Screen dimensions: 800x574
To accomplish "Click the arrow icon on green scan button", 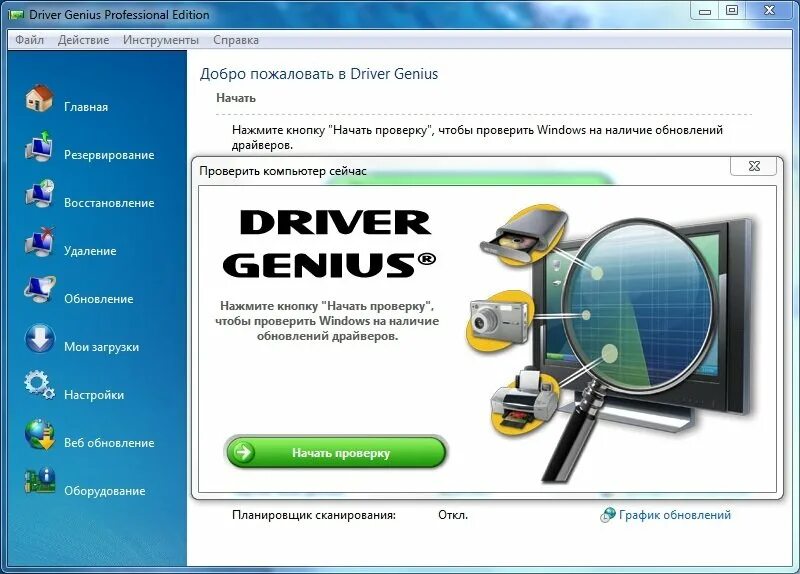I will [244, 452].
